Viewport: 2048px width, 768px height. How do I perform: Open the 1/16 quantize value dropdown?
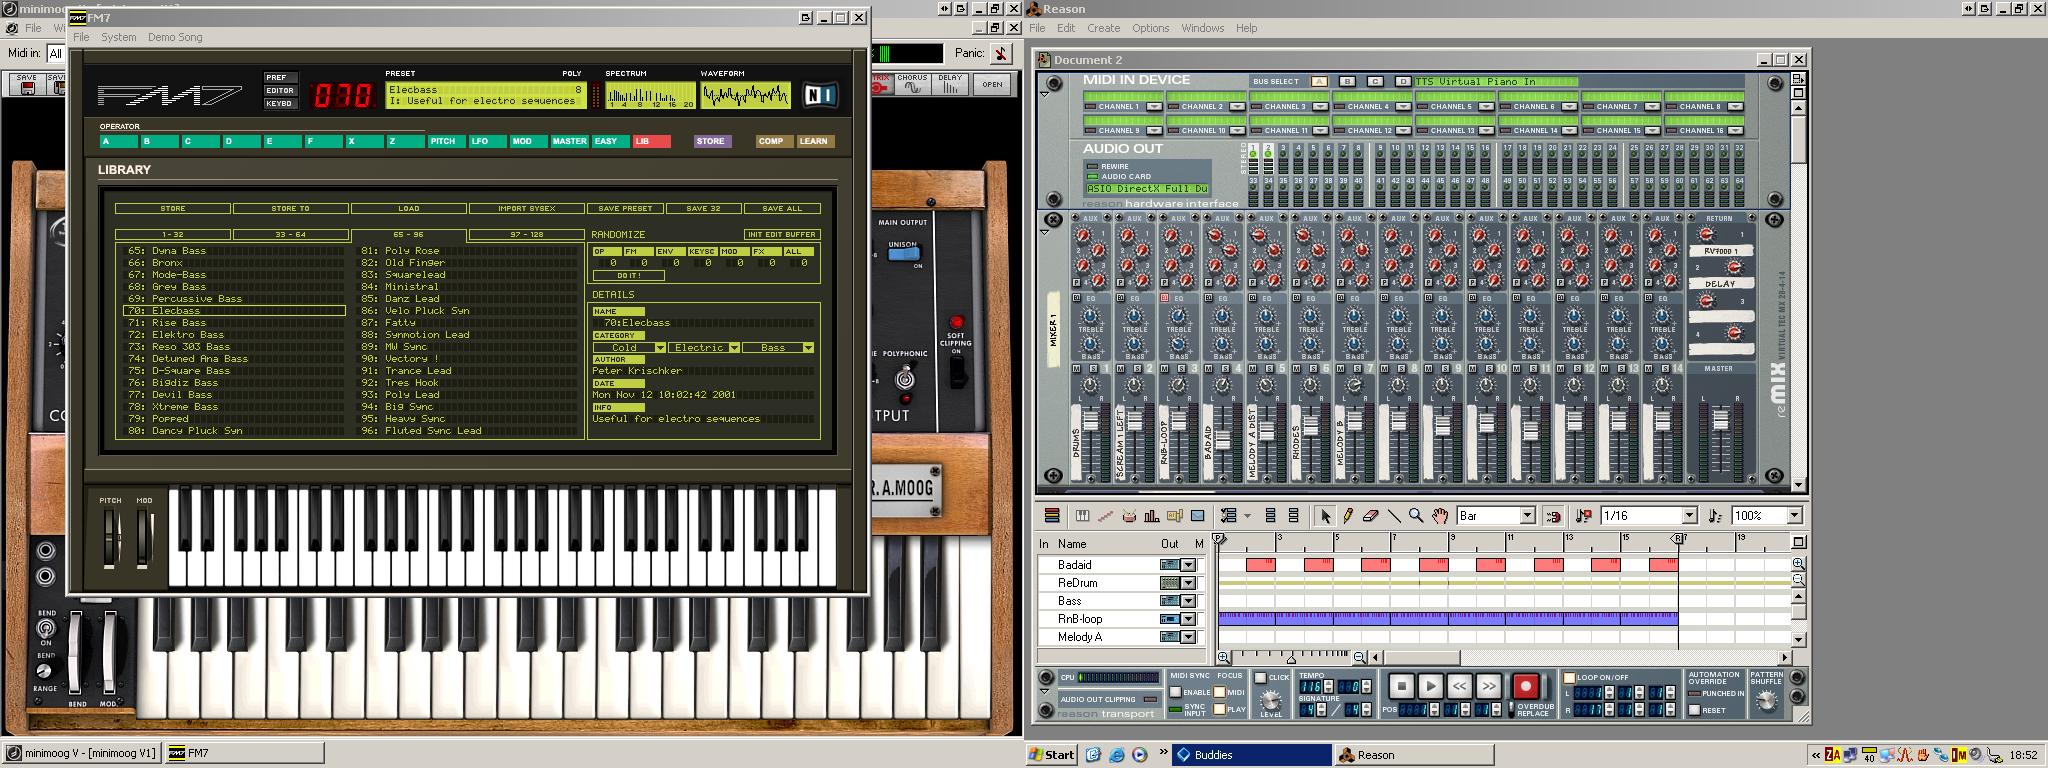tap(1689, 516)
